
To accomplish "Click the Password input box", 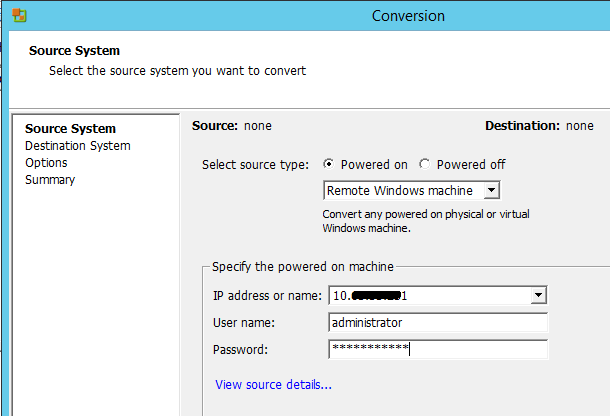I will (437, 349).
